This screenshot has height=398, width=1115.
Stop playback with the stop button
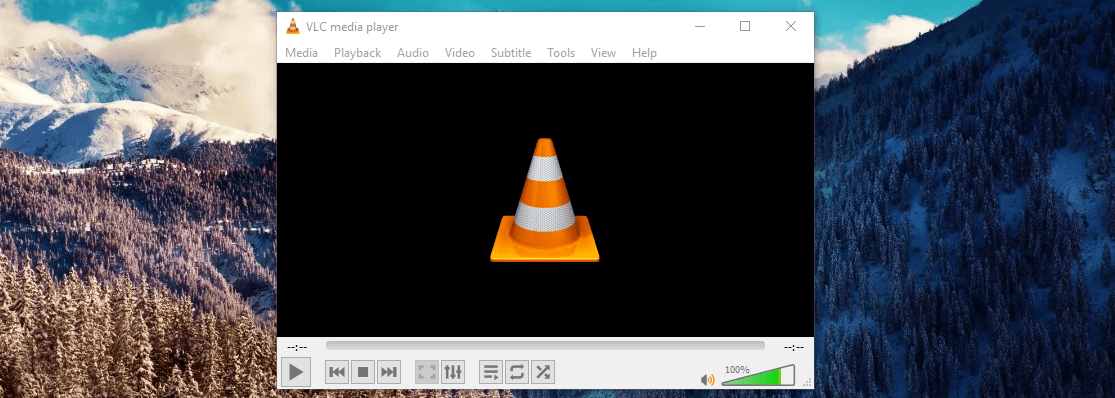363,372
